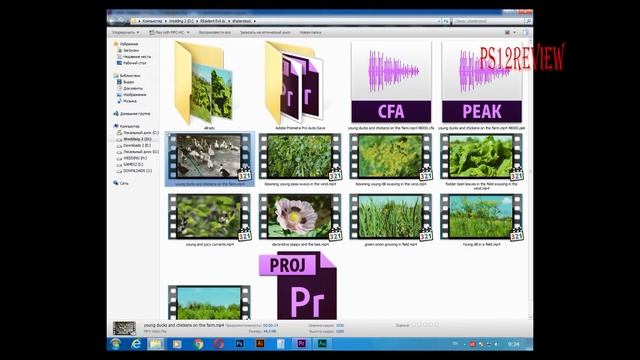The image size is (640, 360).
Task: Toggle the preview pane button
Action: point(526,32)
